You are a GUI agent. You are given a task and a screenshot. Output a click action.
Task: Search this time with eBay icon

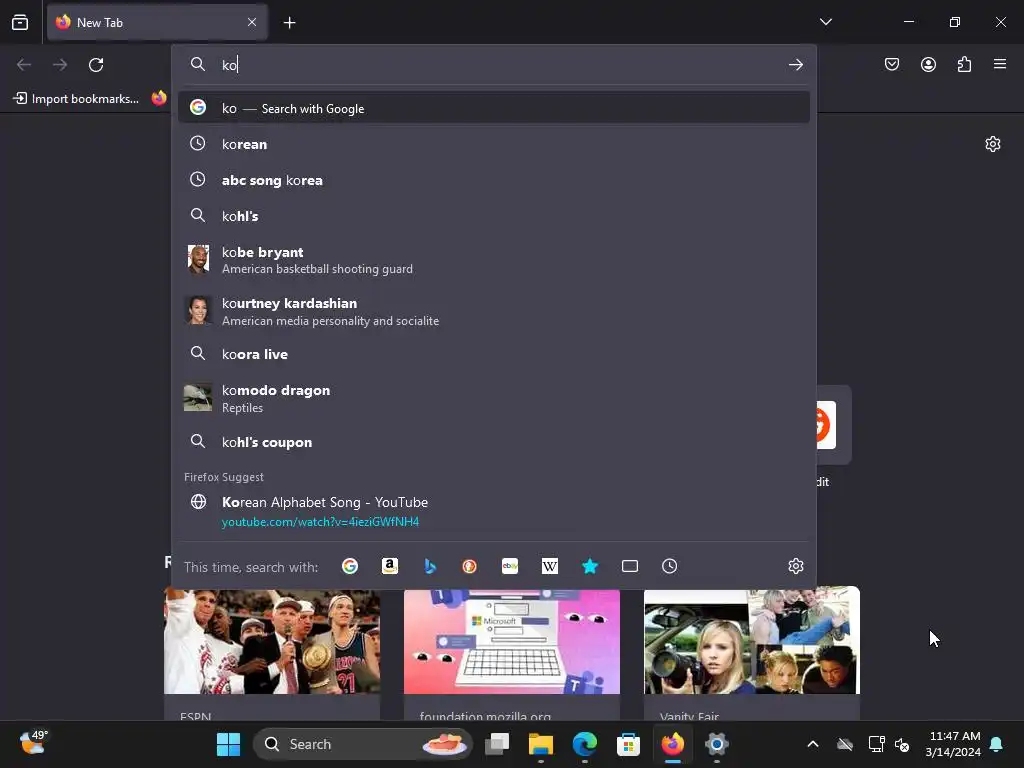510,566
